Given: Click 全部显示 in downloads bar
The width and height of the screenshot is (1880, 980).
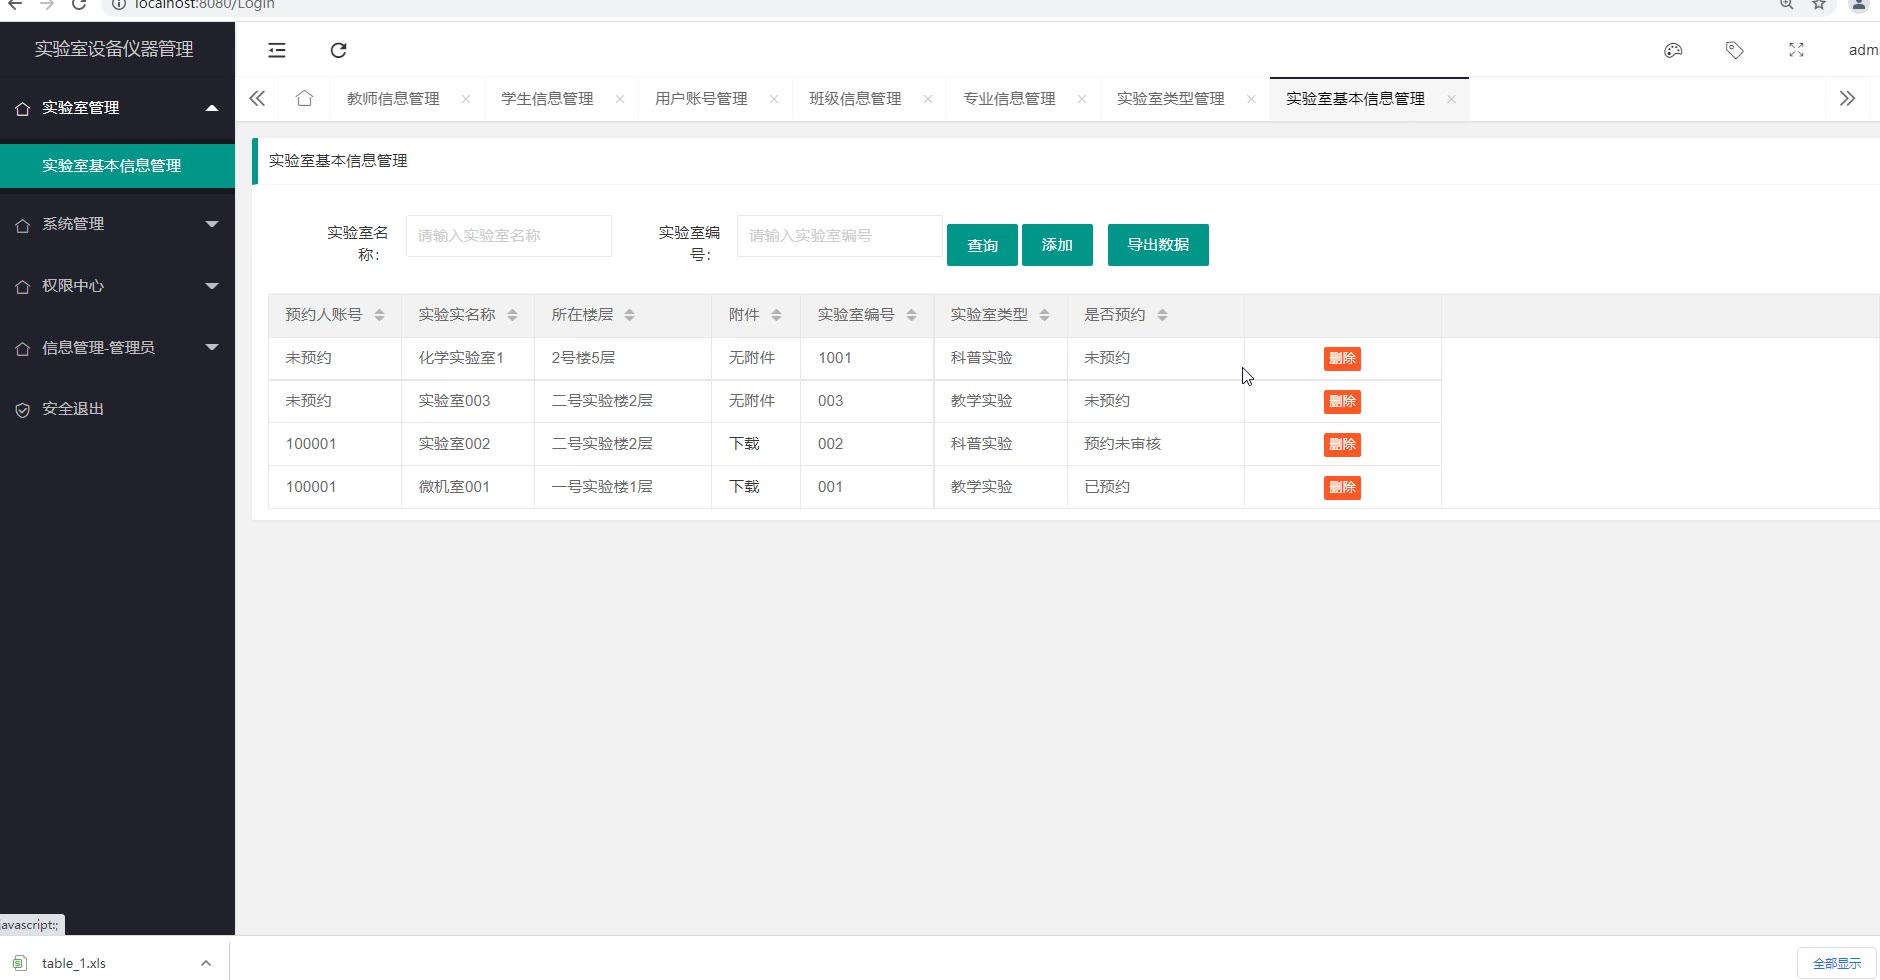Looking at the screenshot, I should pos(1837,963).
